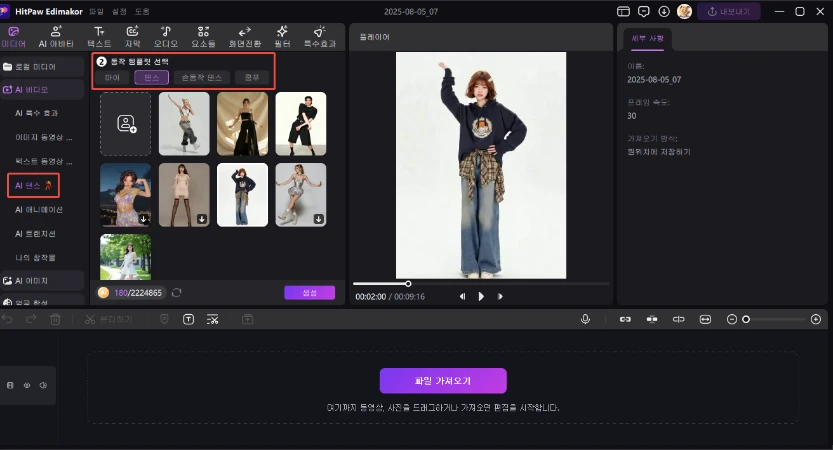Screen dimensions: 833x450
Task: Open the 자막 (Subtitles) tab
Action: tap(132, 37)
